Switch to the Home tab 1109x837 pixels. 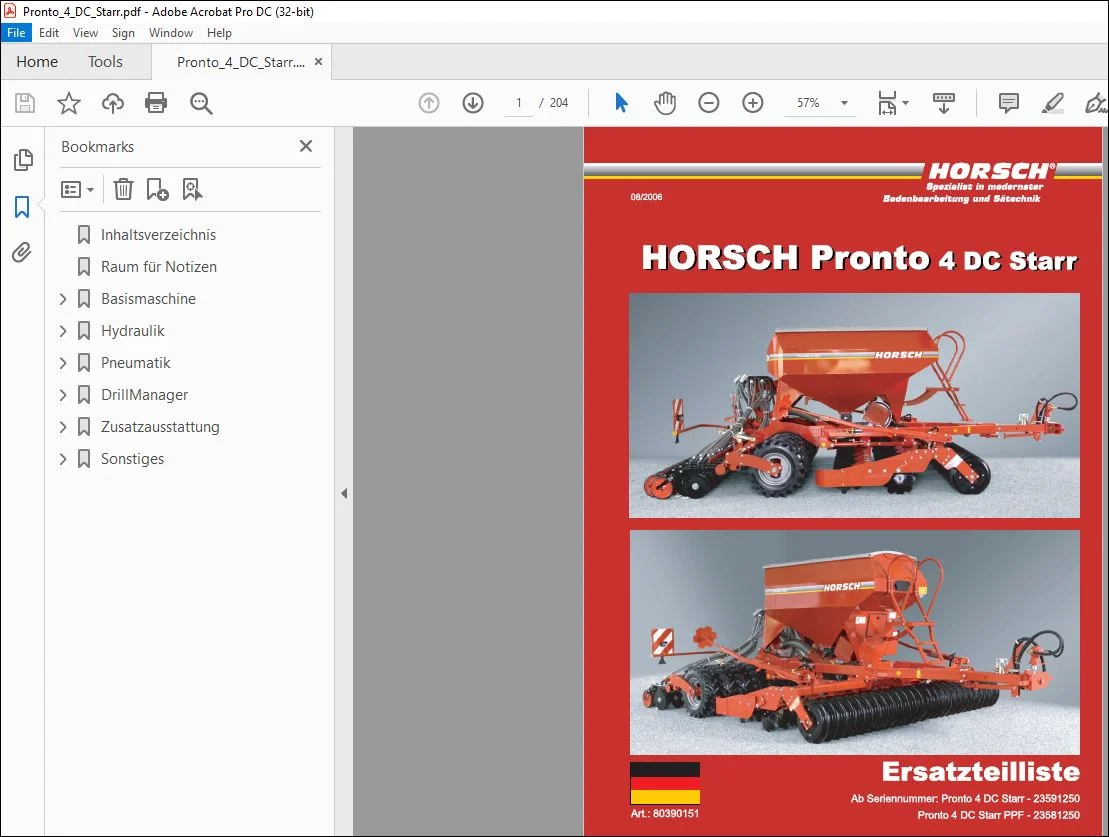(37, 62)
